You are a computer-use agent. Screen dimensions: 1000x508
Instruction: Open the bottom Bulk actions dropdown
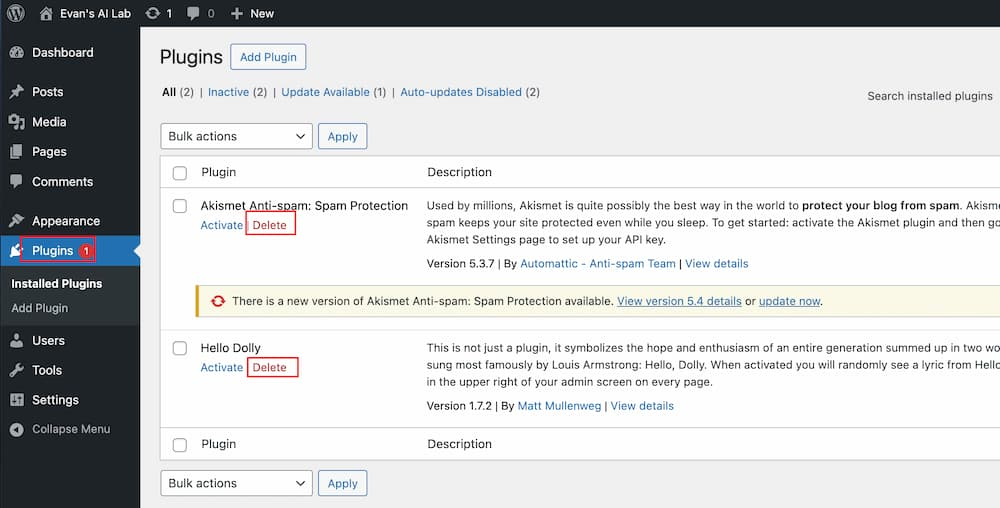tap(237, 483)
